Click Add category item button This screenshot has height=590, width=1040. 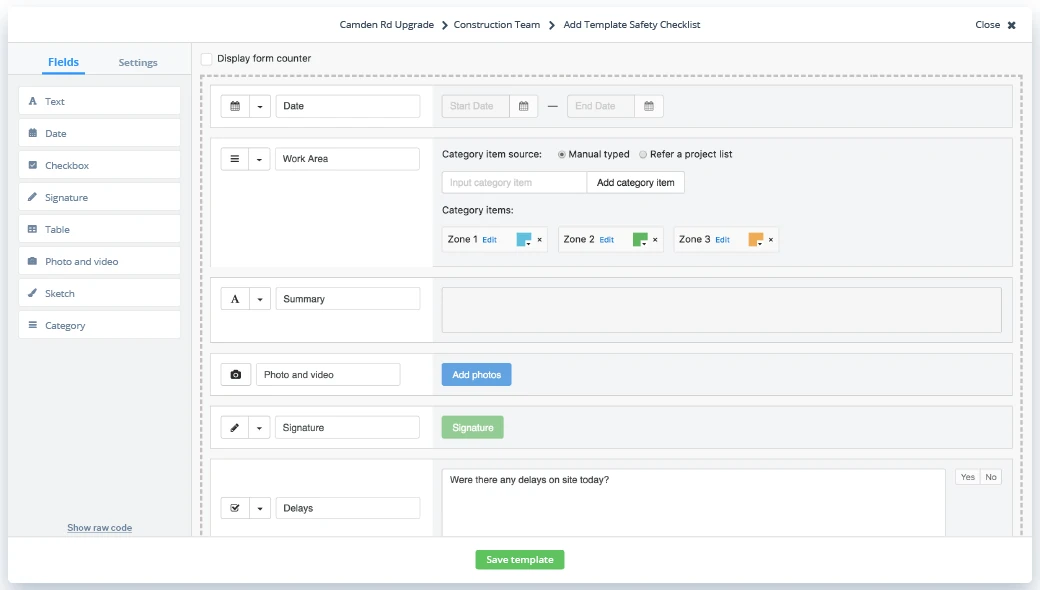tap(635, 182)
